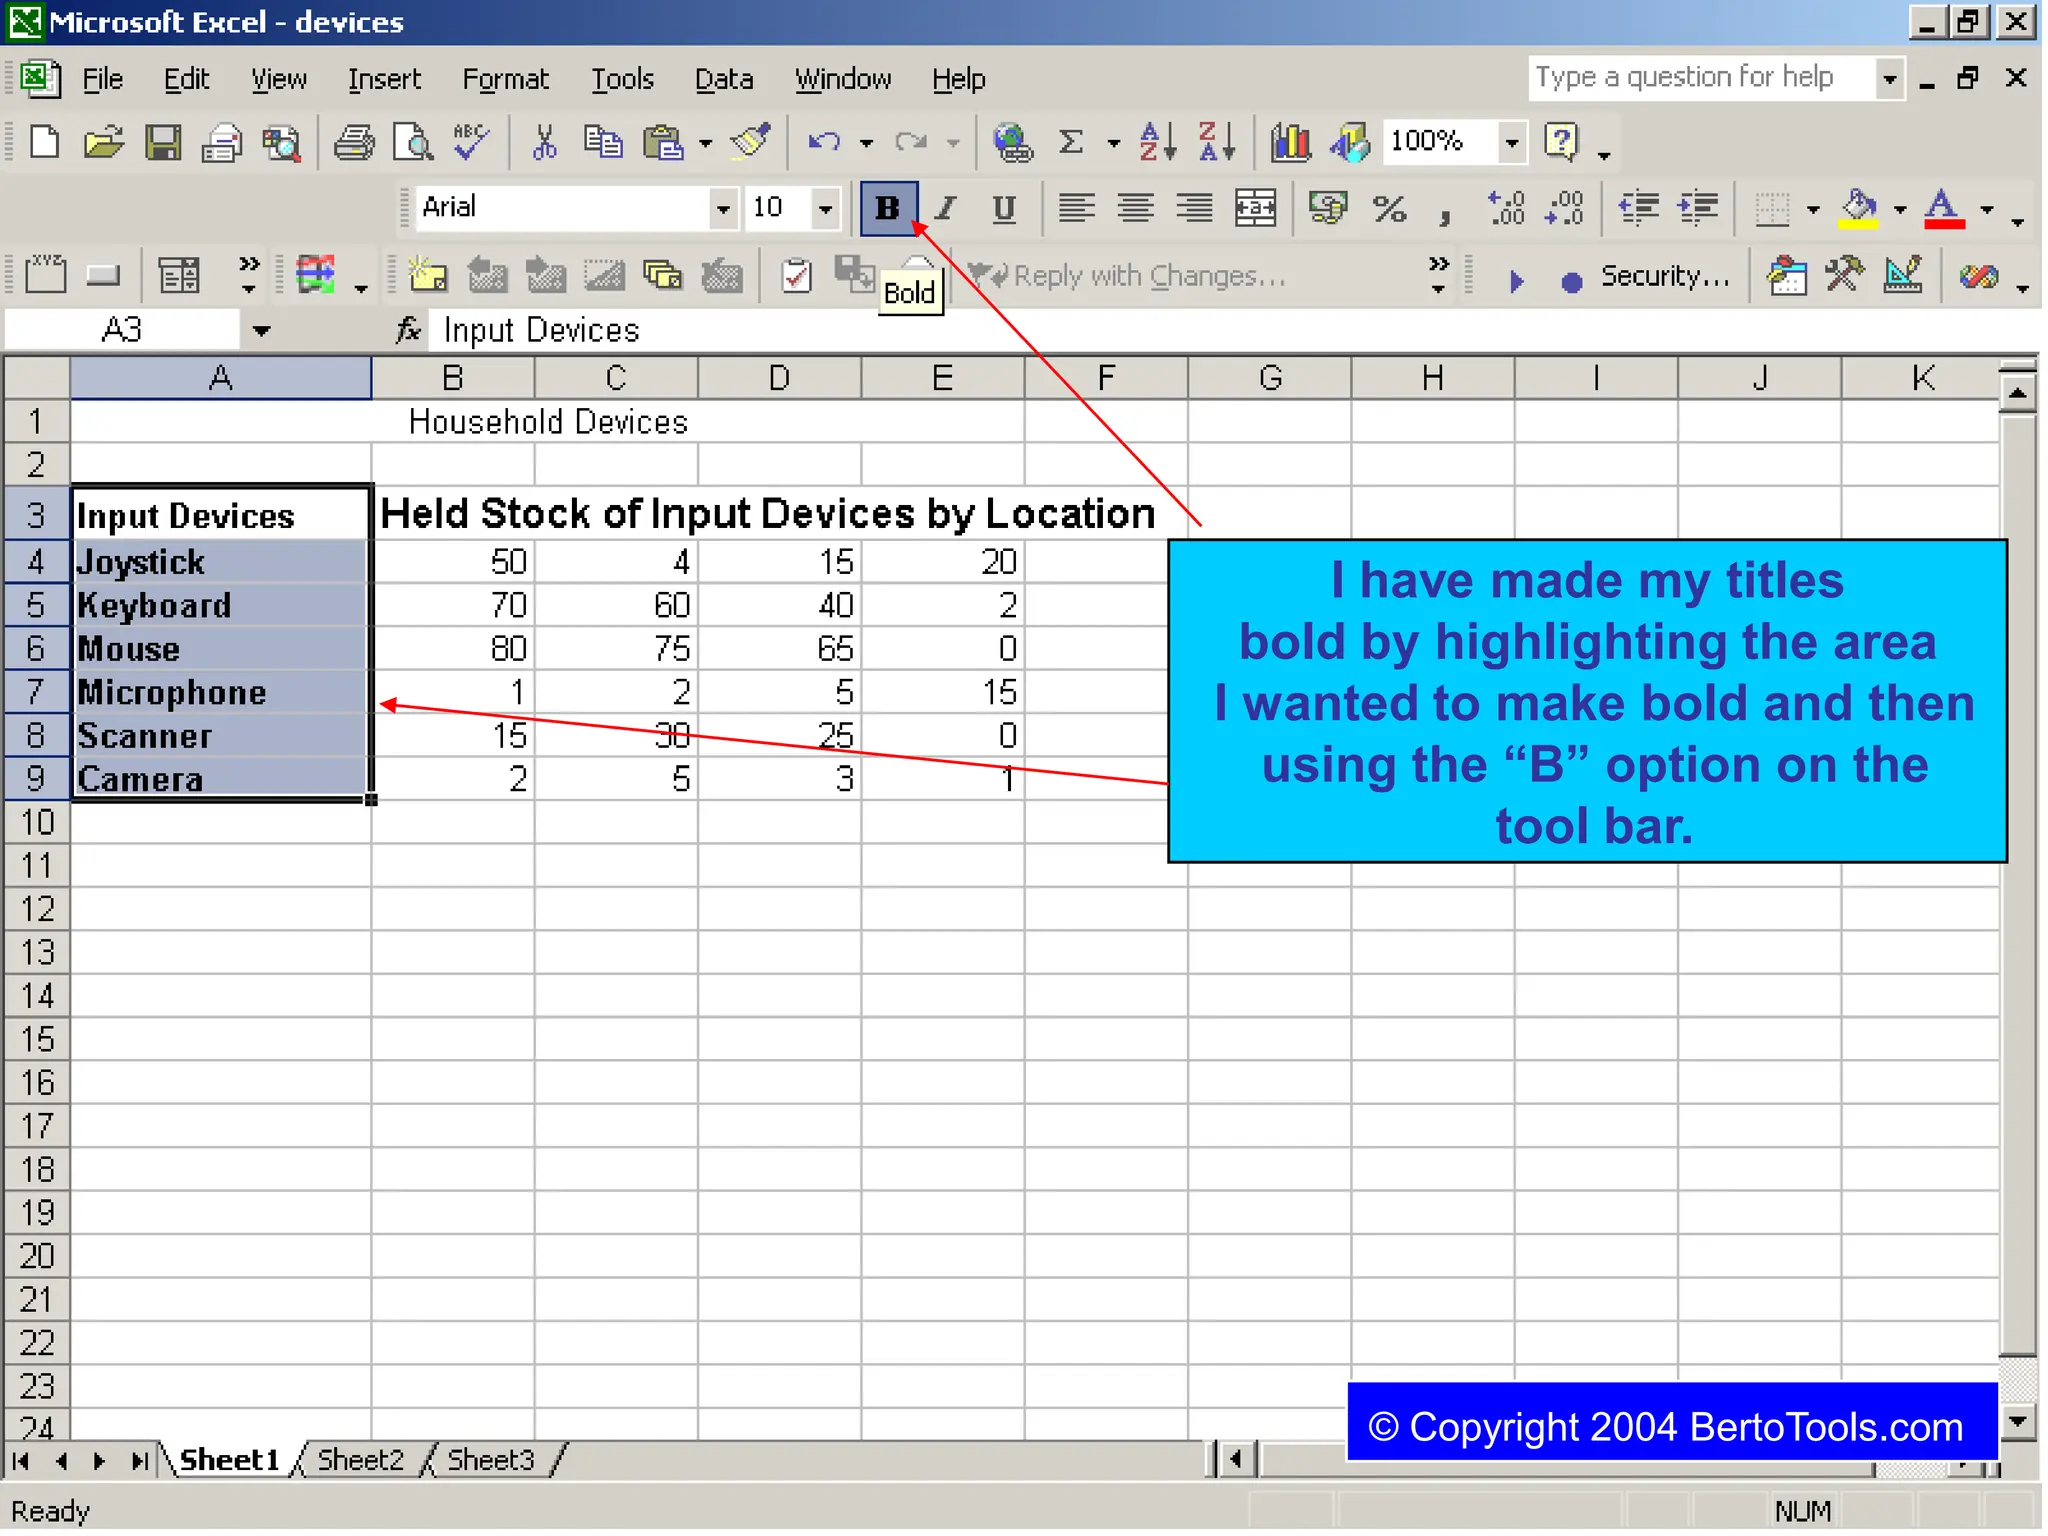The height and width of the screenshot is (1536, 2048).
Task: Select the Household Devices title cell
Action: click(548, 422)
